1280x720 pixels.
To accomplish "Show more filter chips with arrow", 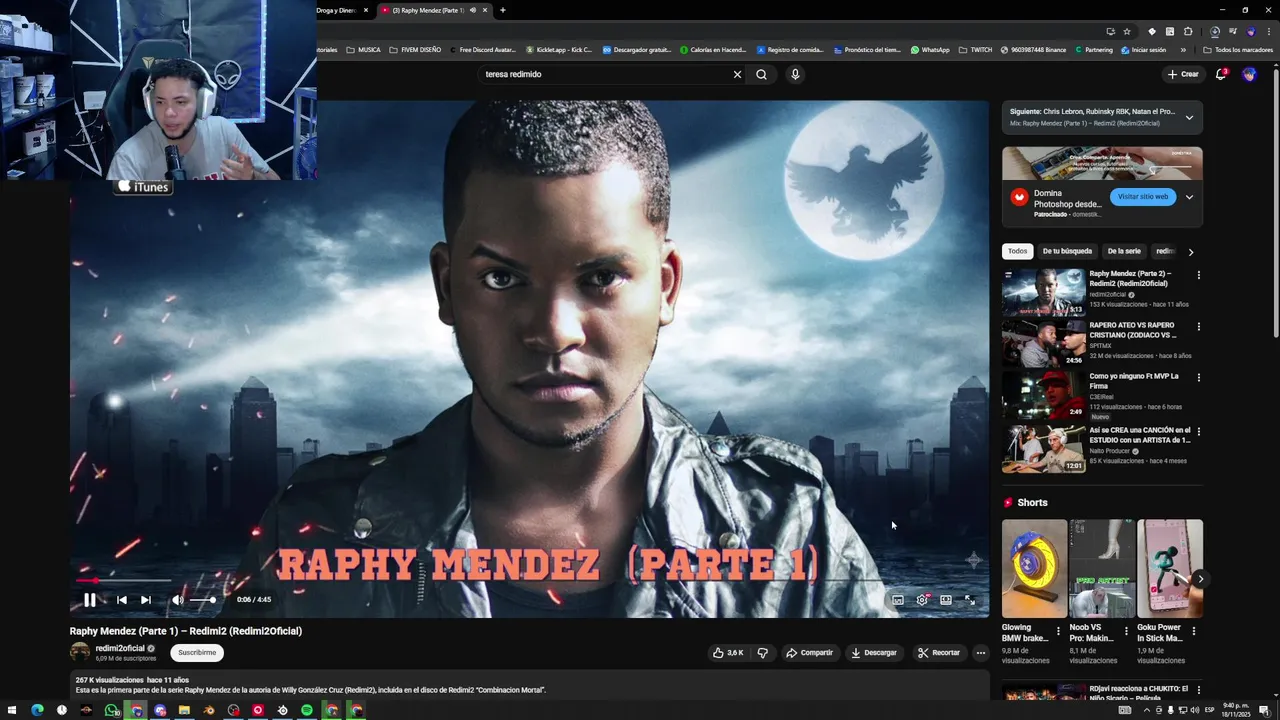I will coord(1190,252).
